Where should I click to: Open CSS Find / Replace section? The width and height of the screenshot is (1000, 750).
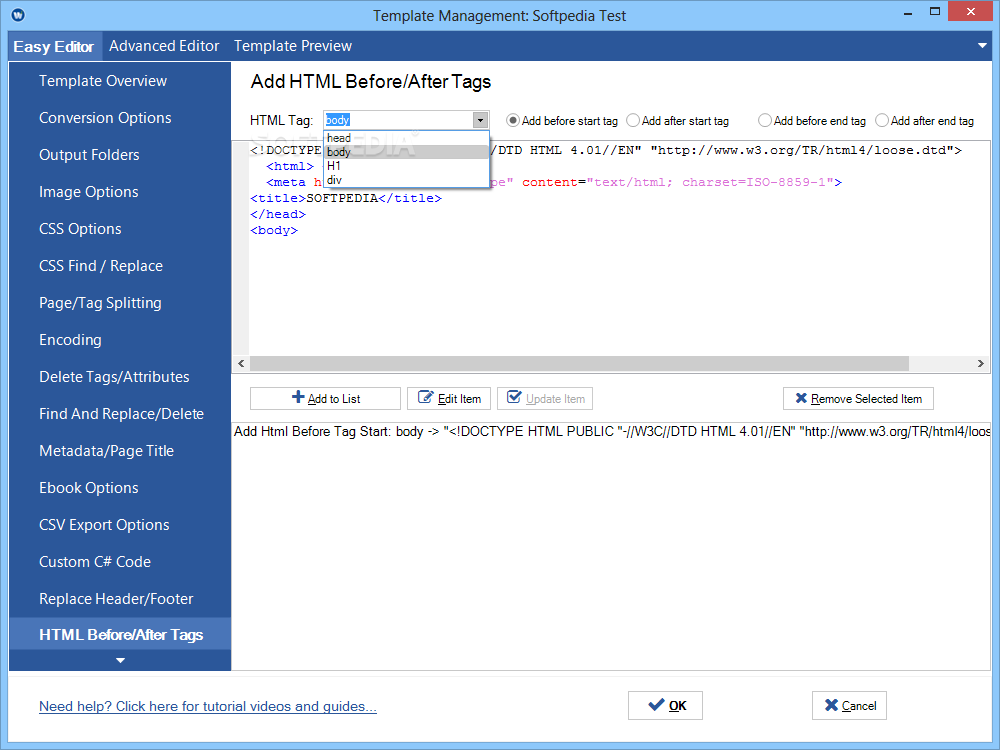point(120,266)
